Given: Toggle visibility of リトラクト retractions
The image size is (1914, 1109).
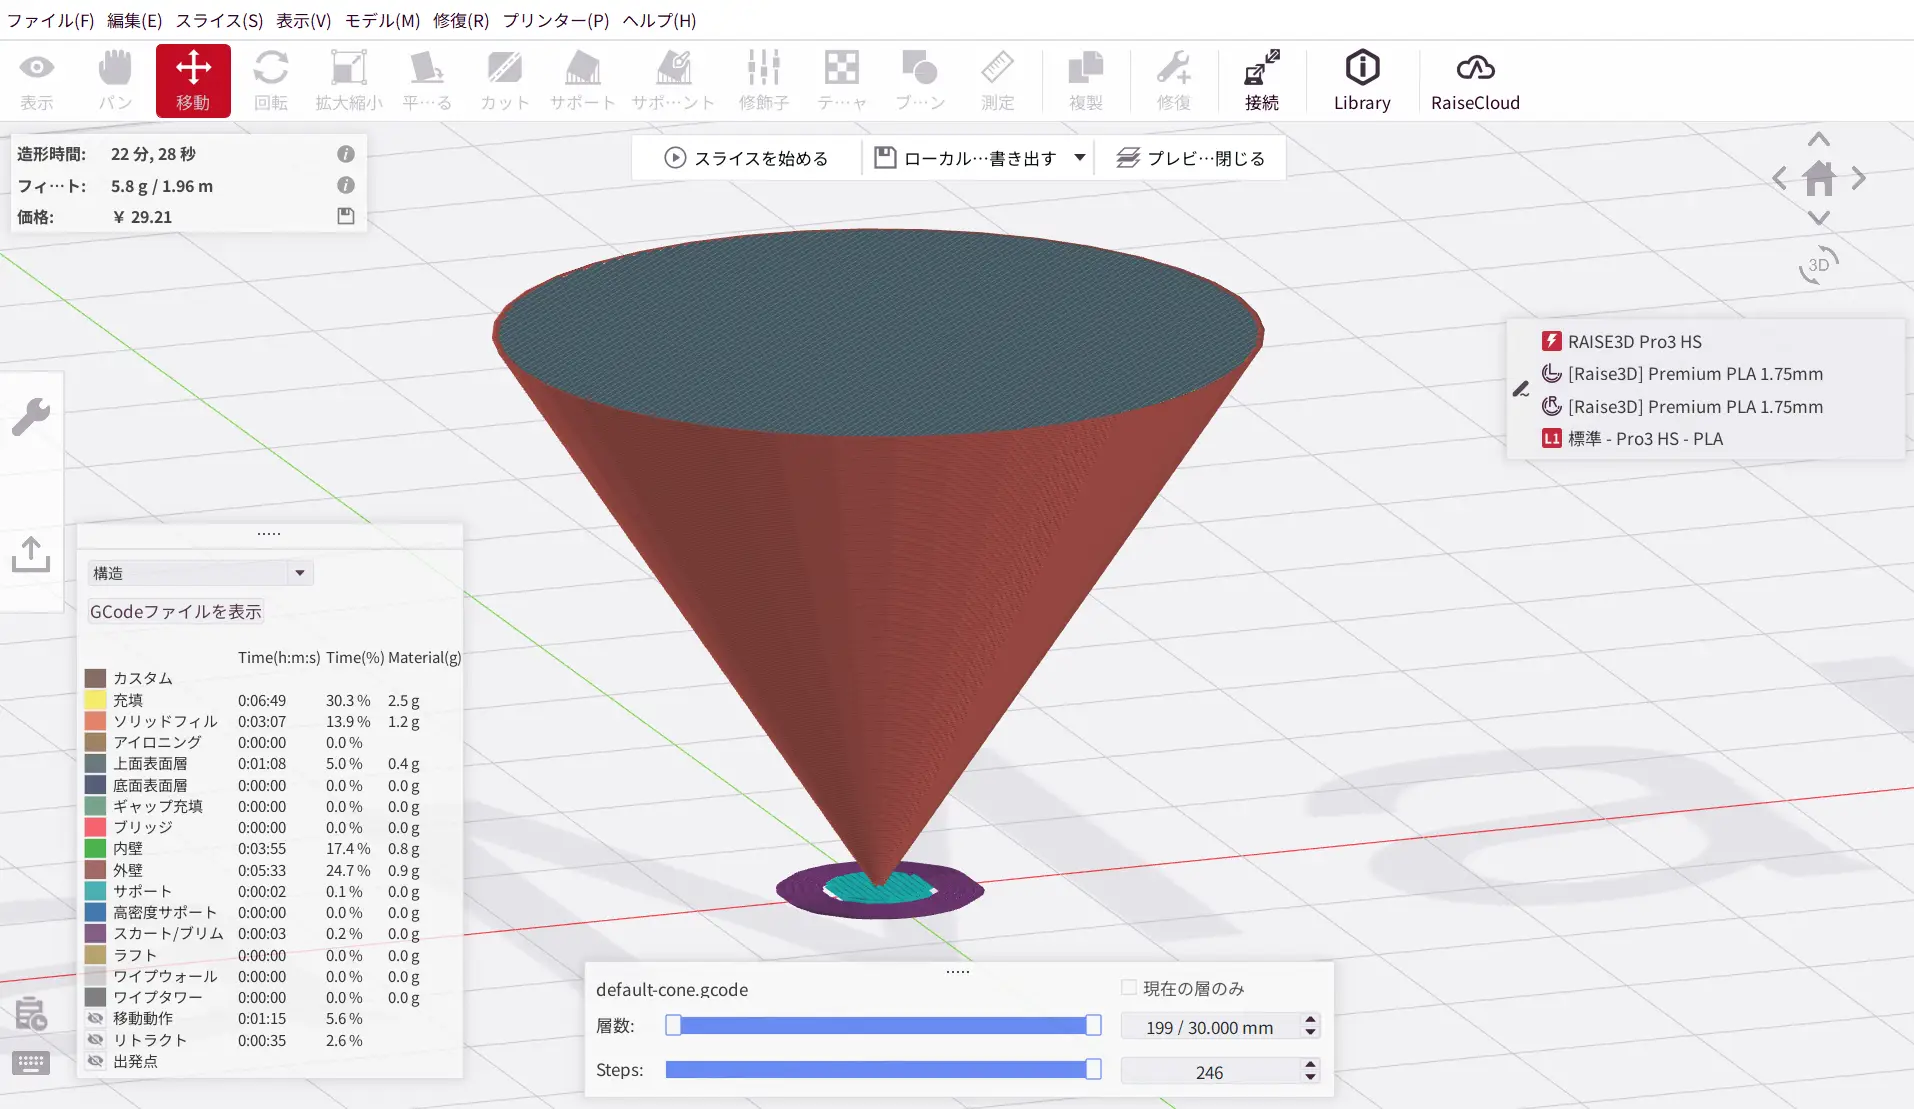Looking at the screenshot, I should 96,1040.
